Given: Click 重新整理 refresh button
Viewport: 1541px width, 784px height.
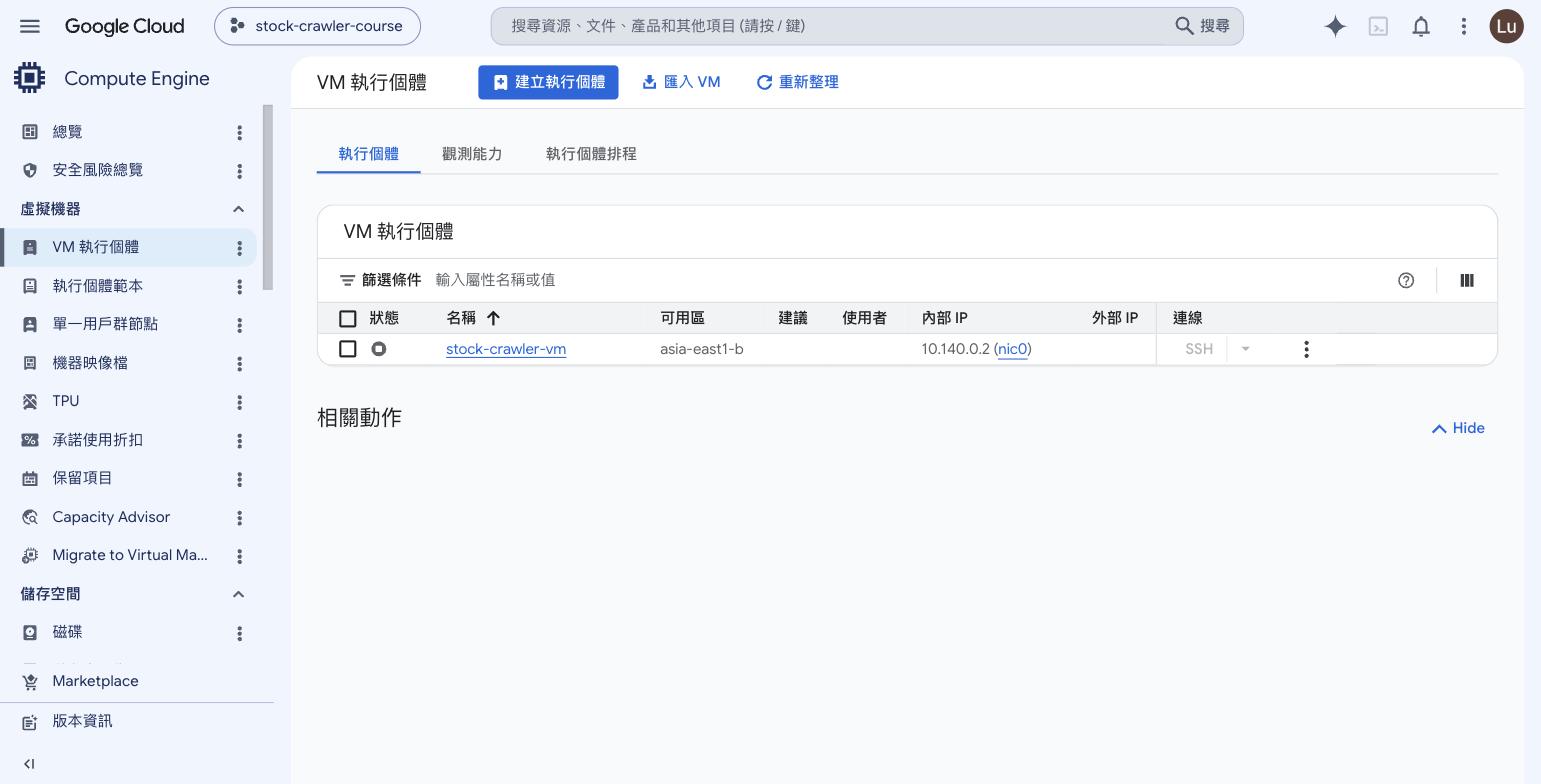Looking at the screenshot, I should 797,82.
